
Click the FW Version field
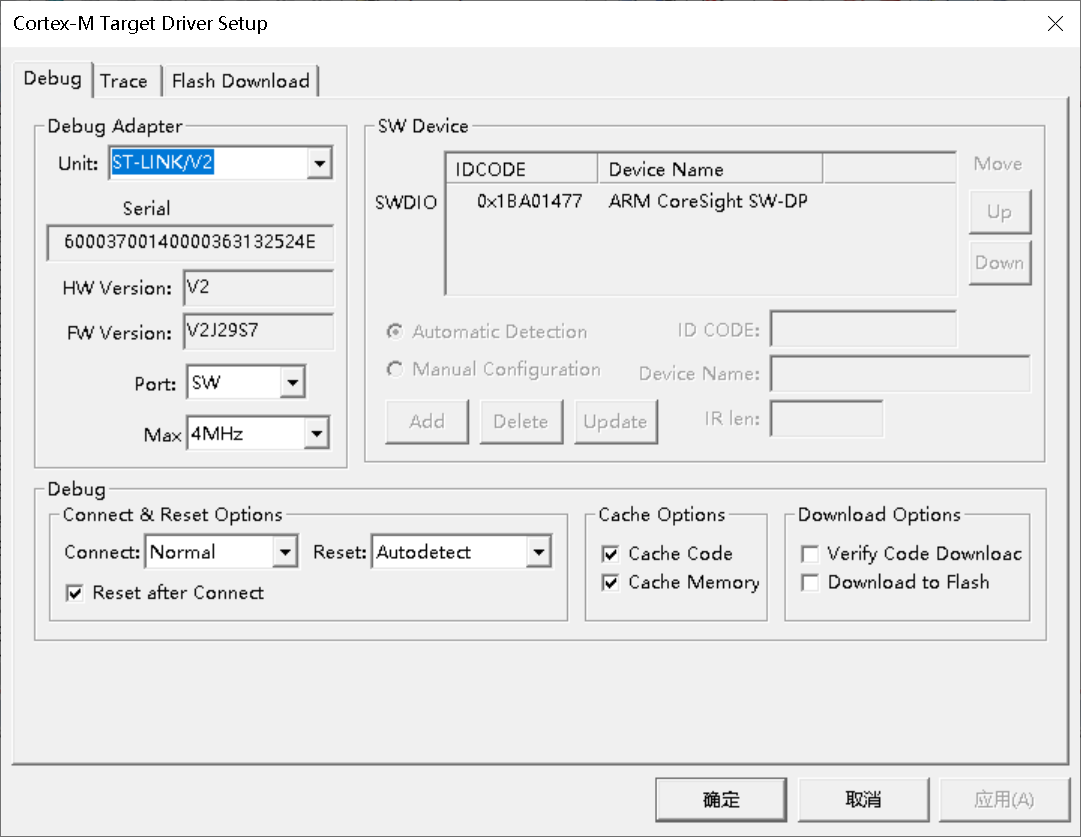(x=259, y=332)
